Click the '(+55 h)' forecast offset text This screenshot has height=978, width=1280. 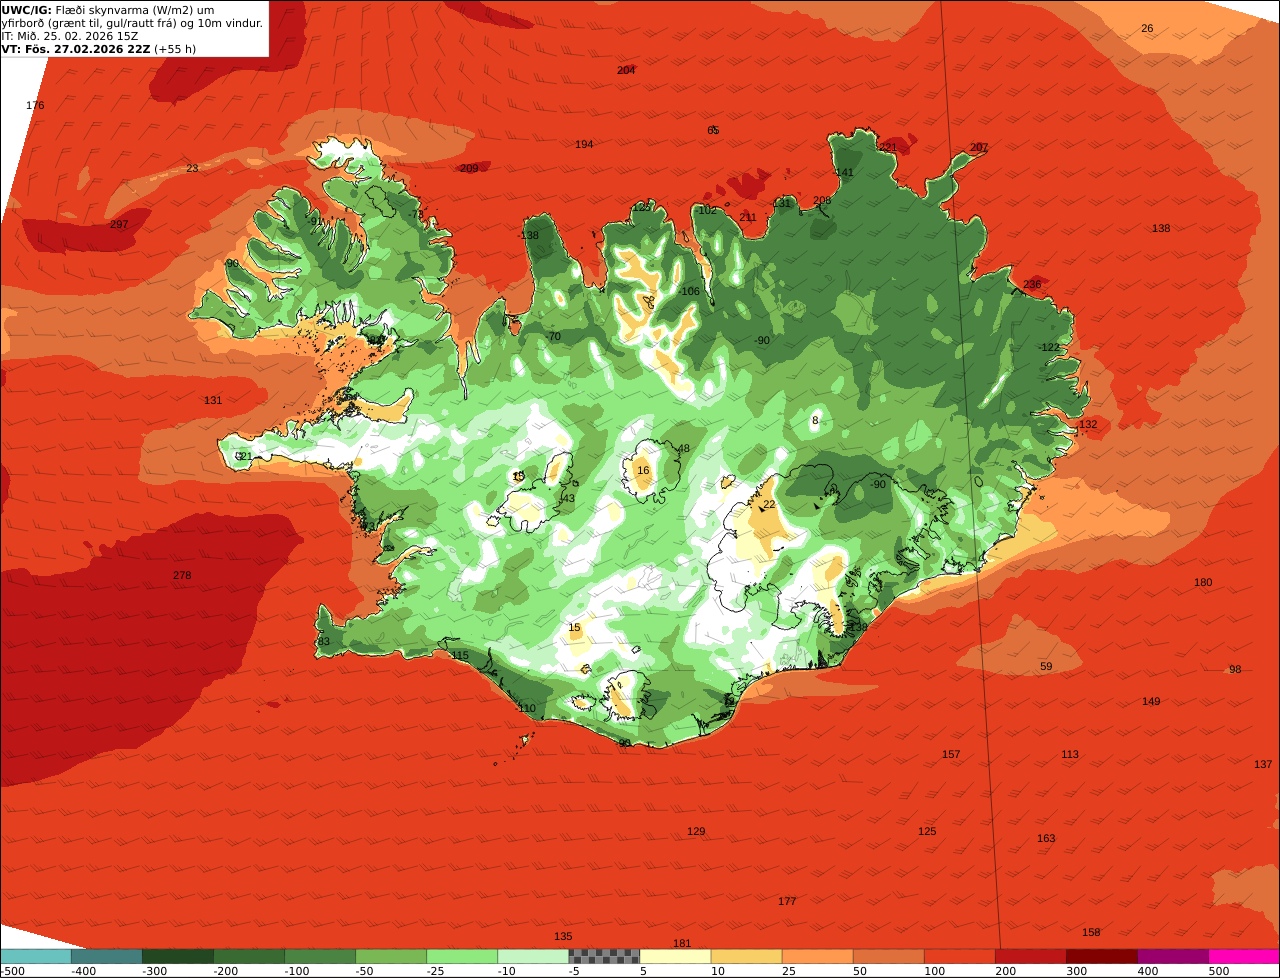point(175,49)
